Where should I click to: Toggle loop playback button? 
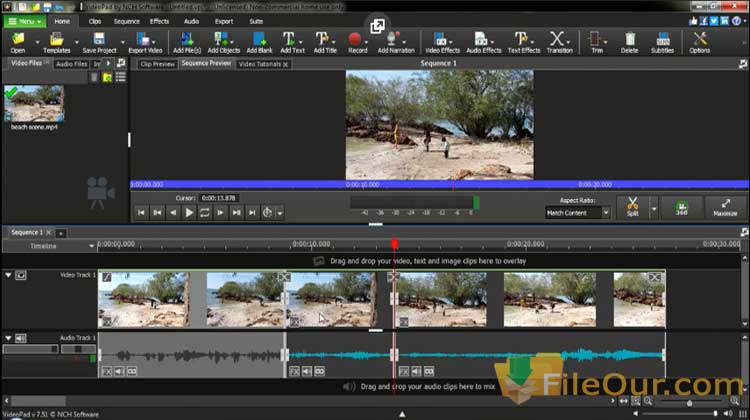coord(204,212)
